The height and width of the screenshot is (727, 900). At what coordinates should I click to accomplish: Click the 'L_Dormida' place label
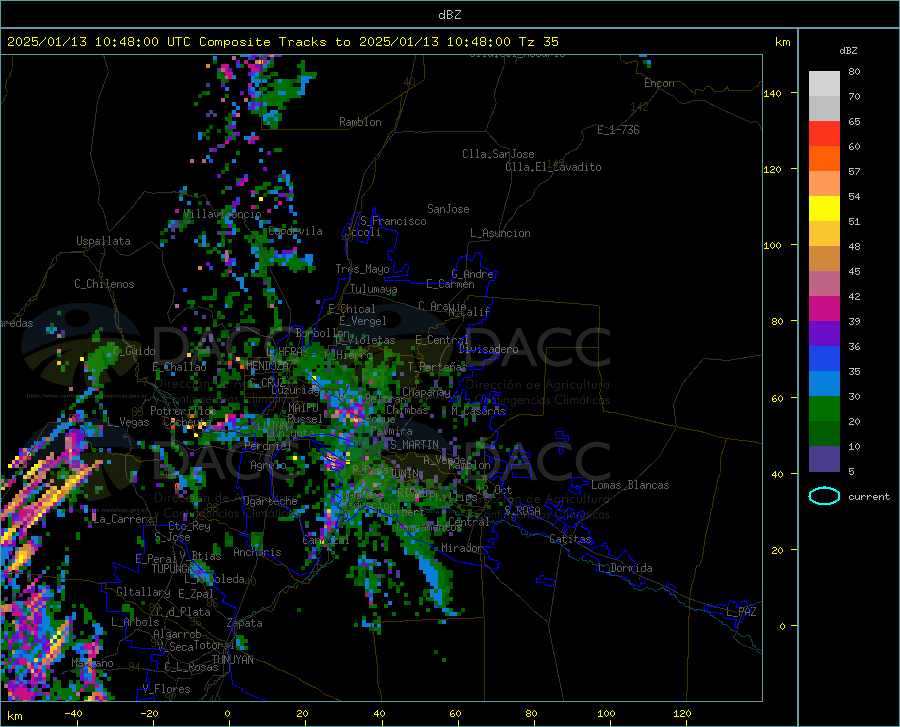pos(625,568)
